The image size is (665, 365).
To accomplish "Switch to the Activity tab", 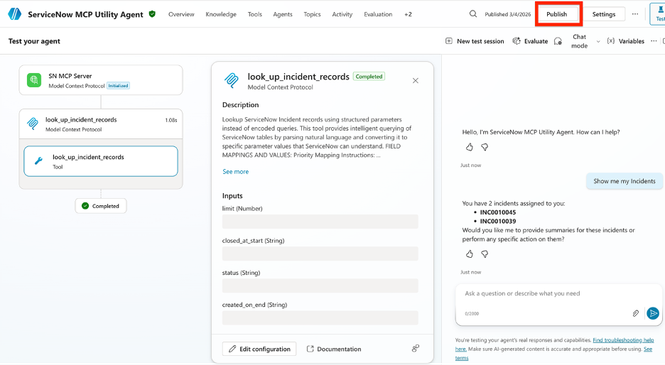I will coord(342,14).
